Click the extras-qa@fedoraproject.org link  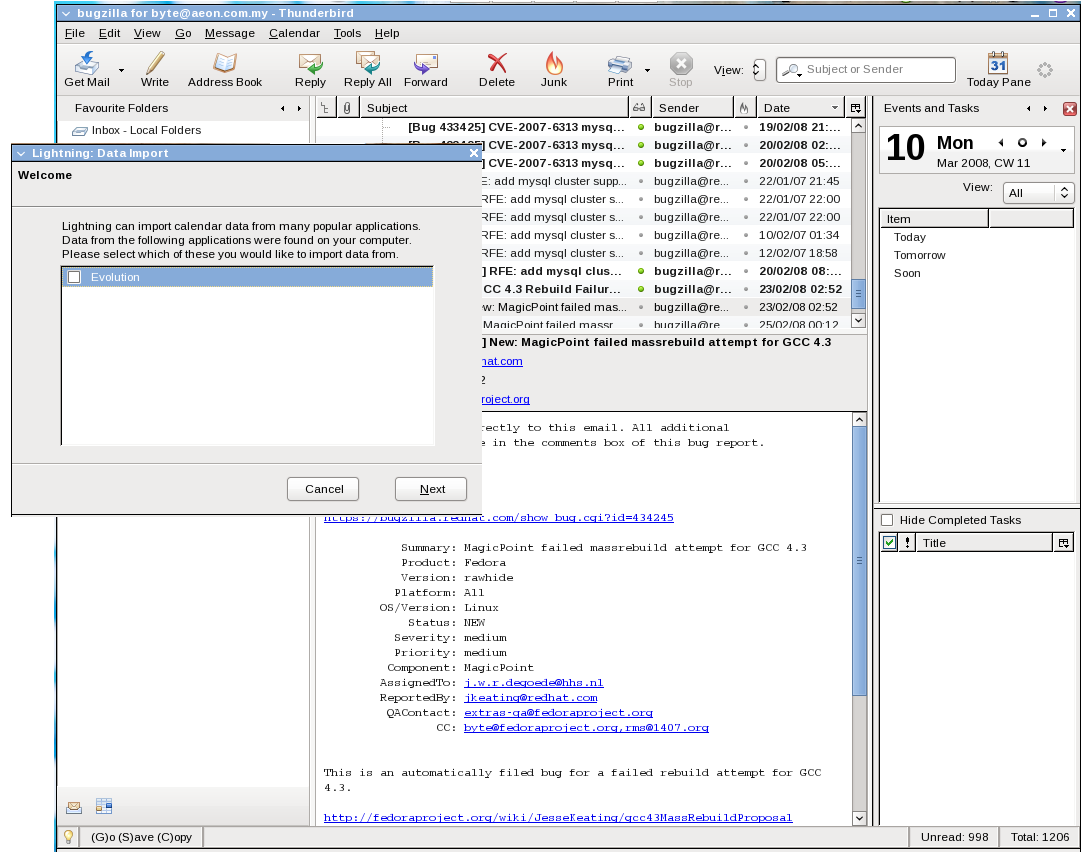tap(558, 713)
